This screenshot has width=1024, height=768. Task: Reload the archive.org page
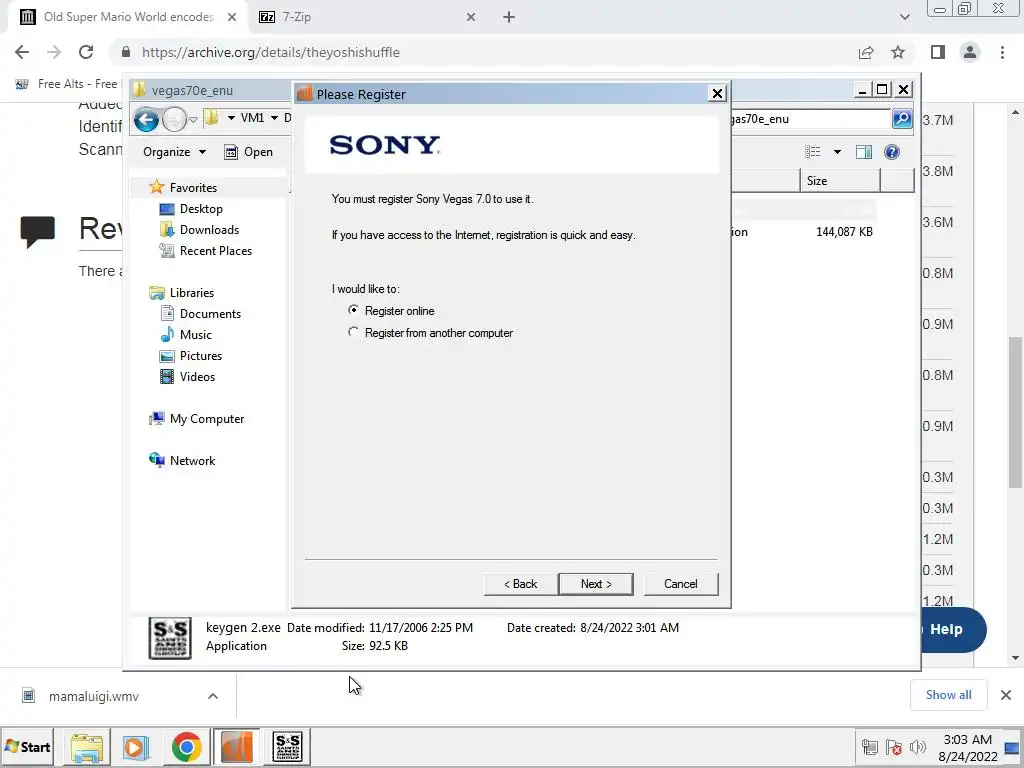(86, 52)
